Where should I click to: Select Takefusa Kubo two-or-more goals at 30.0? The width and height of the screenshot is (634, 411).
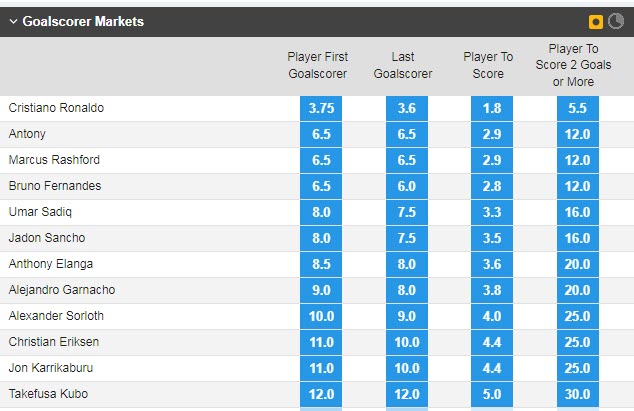pos(578,394)
